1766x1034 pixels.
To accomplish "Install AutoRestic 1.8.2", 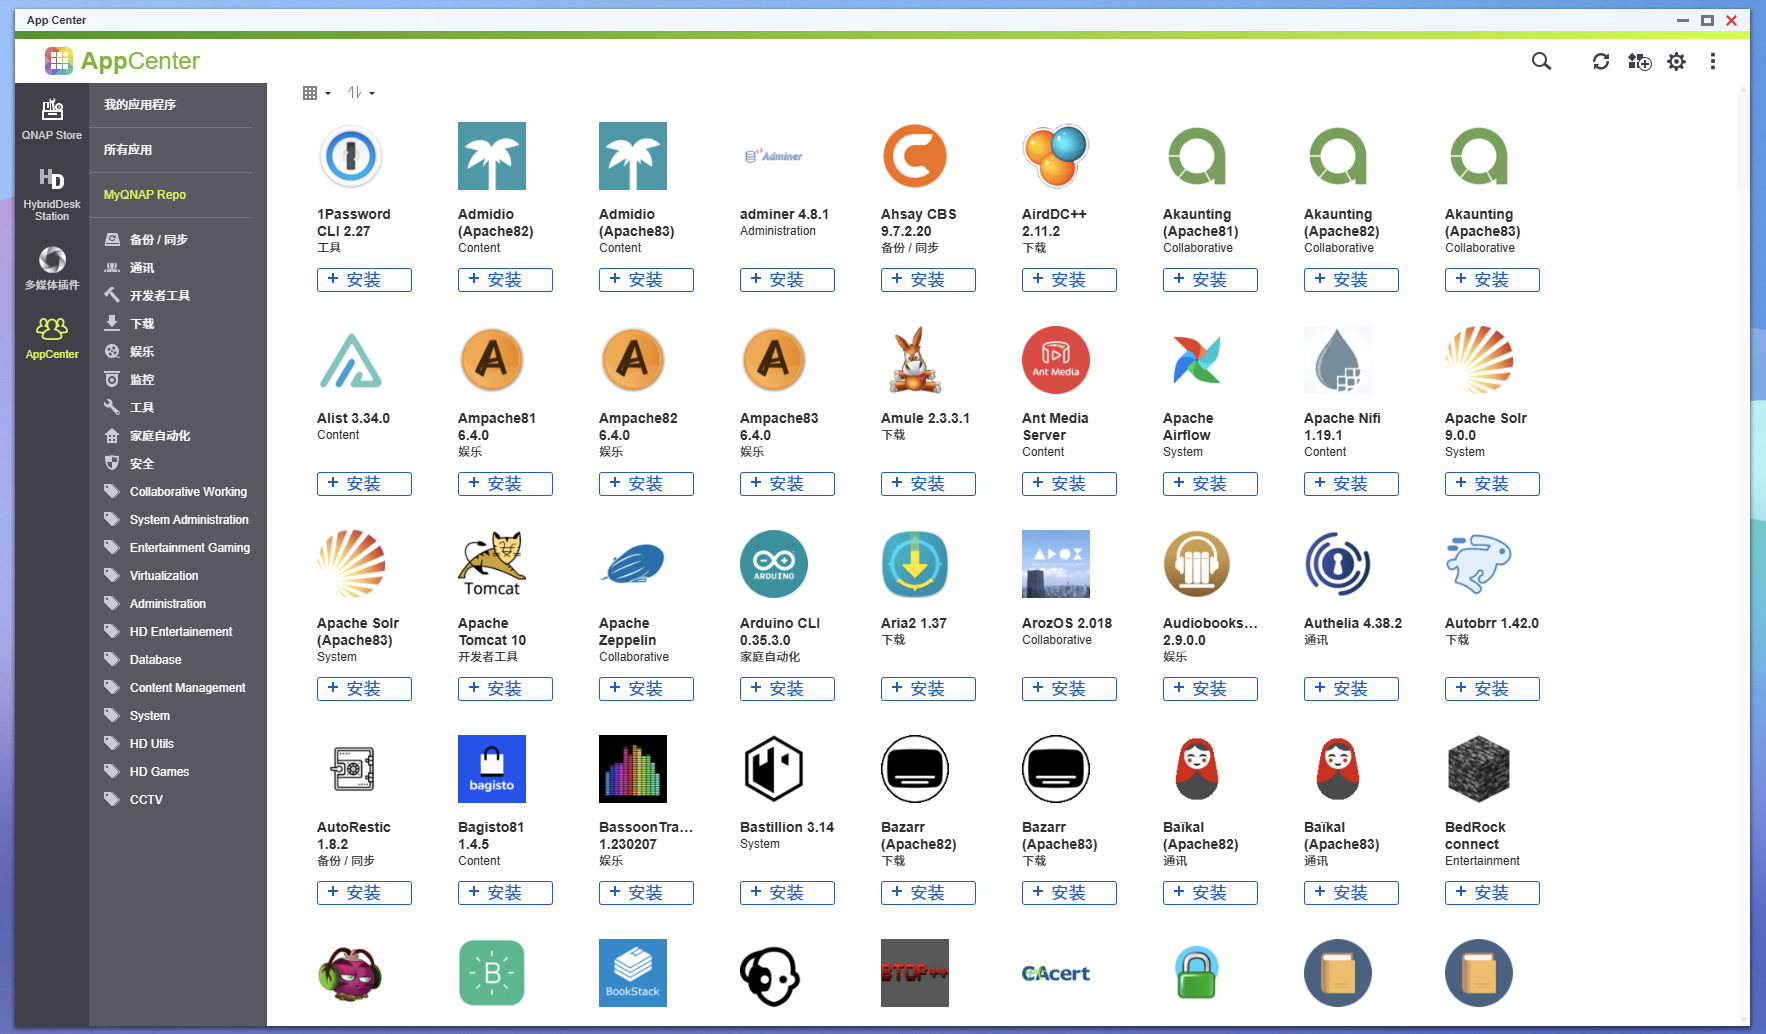I will [x=364, y=893].
